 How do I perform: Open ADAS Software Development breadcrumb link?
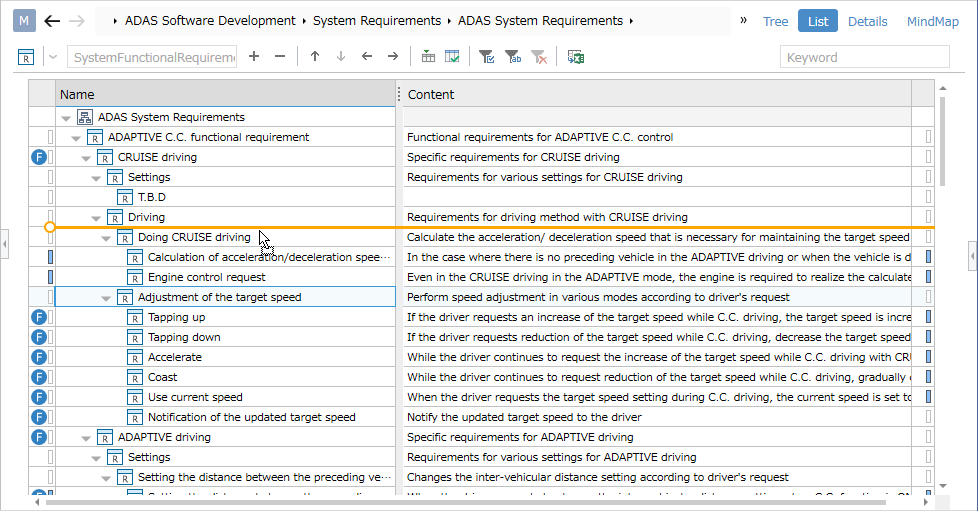tap(210, 21)
